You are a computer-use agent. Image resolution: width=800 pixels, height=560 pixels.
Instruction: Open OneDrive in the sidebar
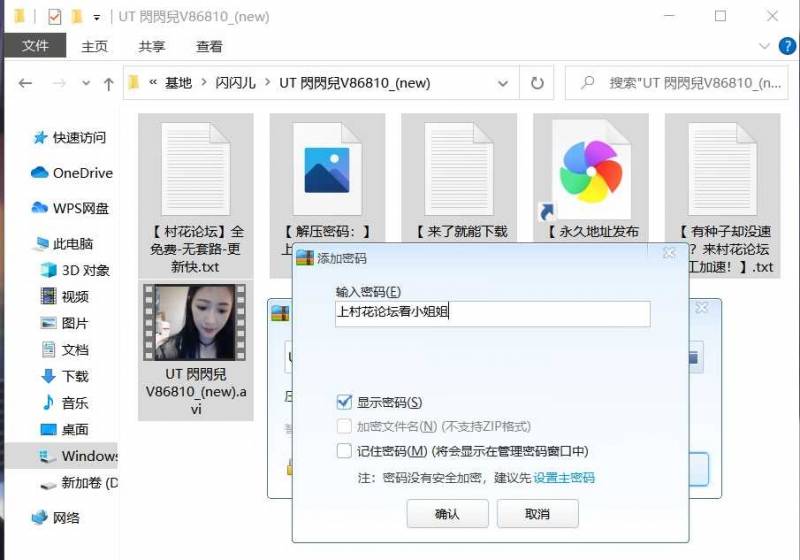click(x=82, y=173)
